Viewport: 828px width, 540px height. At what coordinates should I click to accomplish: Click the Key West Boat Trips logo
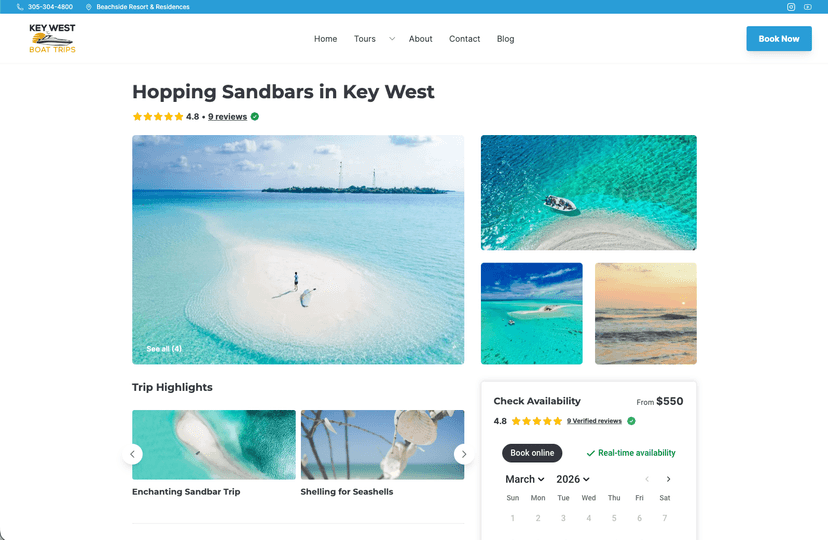[x=52, y=39]
